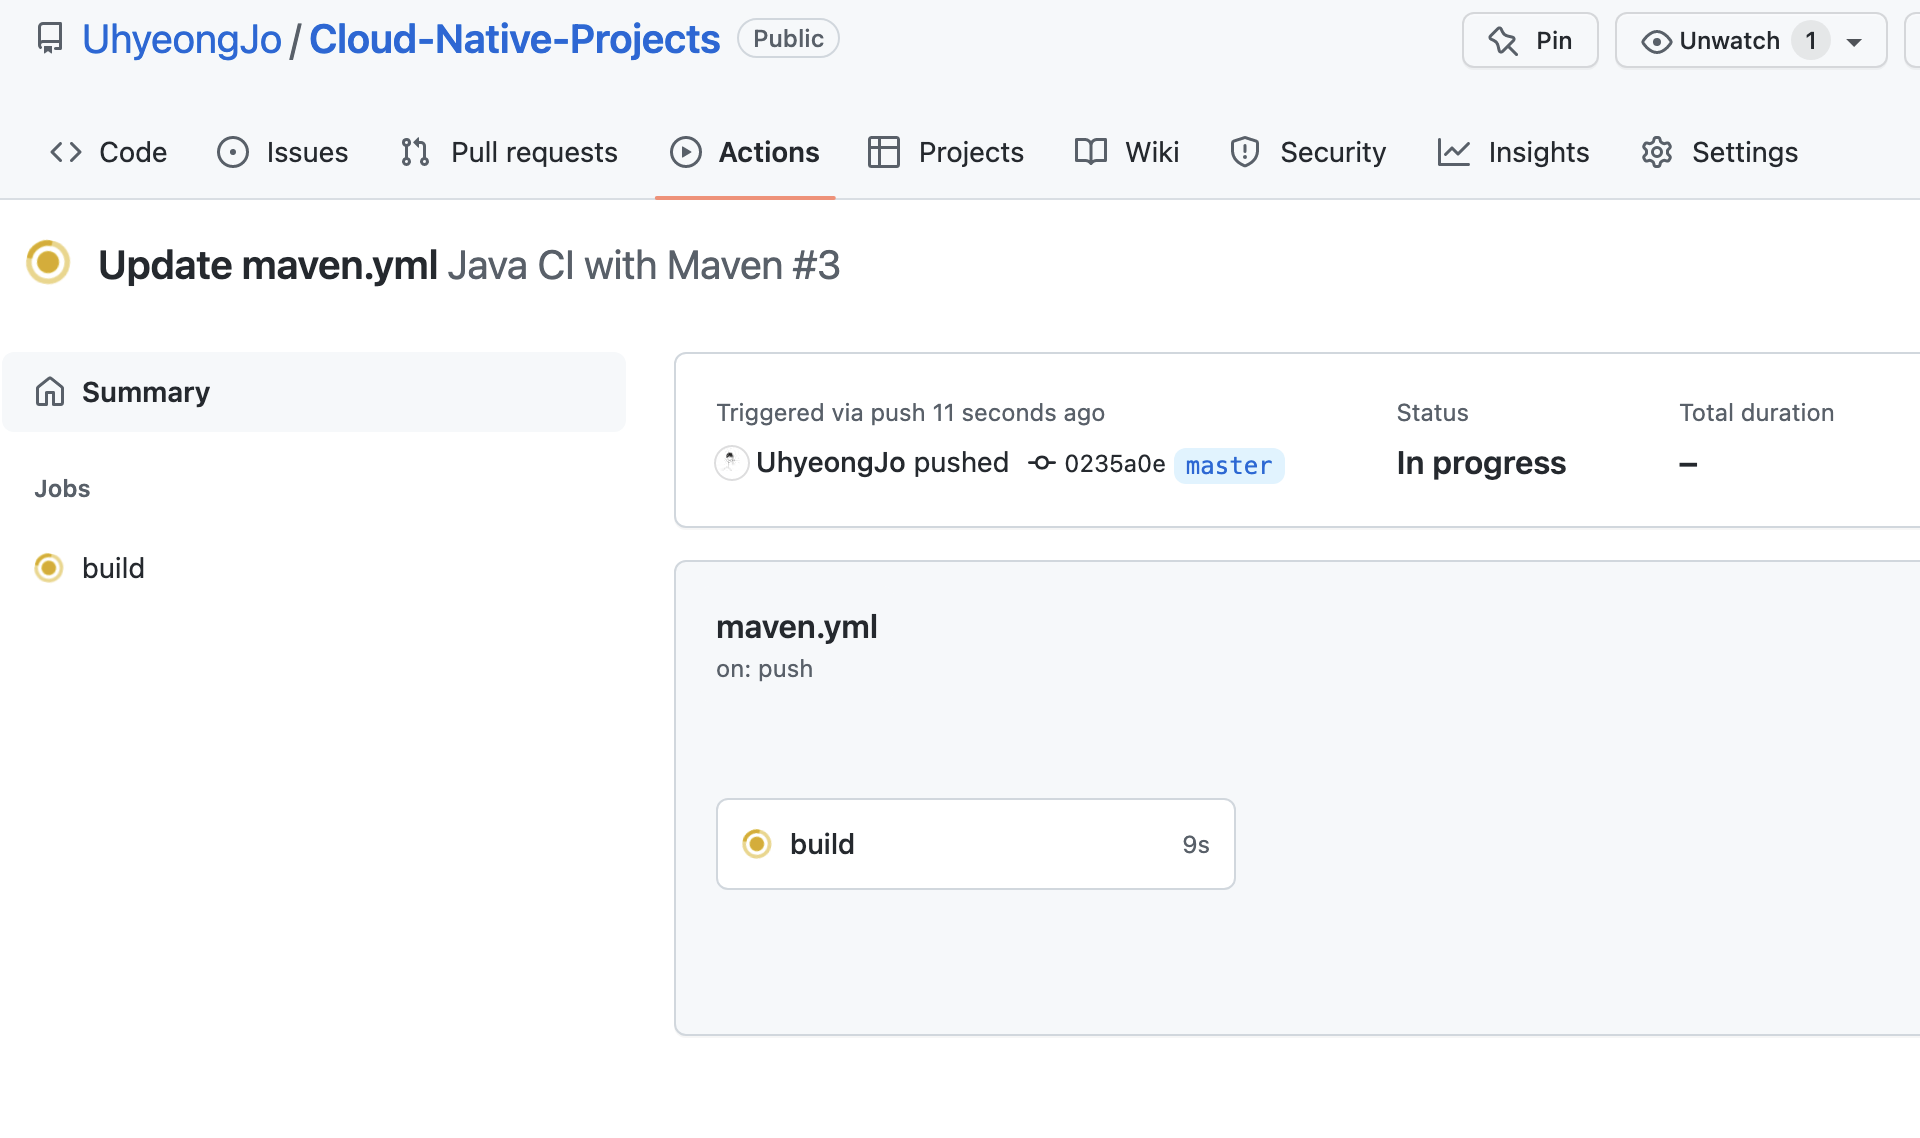The image size is (1920, 1138).
Task: Click the build job card with 9s
Action: pyautogui.click(x=975, y=844)
